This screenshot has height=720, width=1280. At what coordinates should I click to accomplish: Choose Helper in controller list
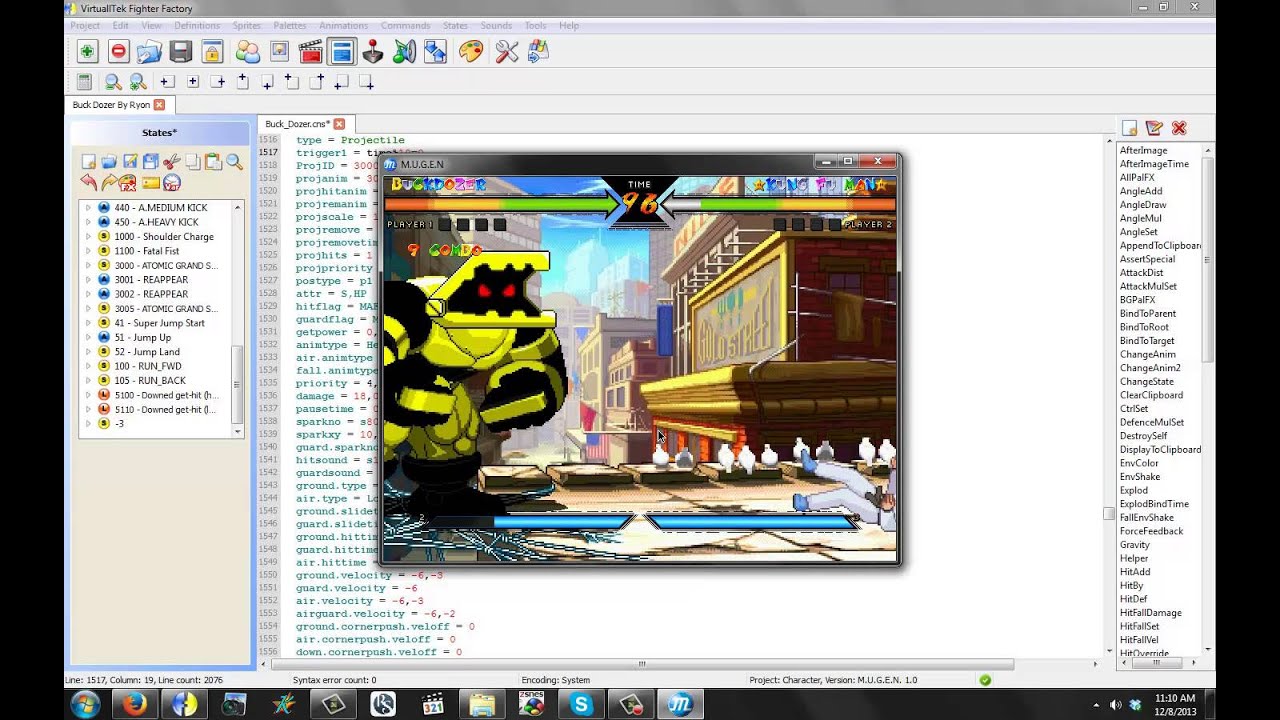(1134, 558)
